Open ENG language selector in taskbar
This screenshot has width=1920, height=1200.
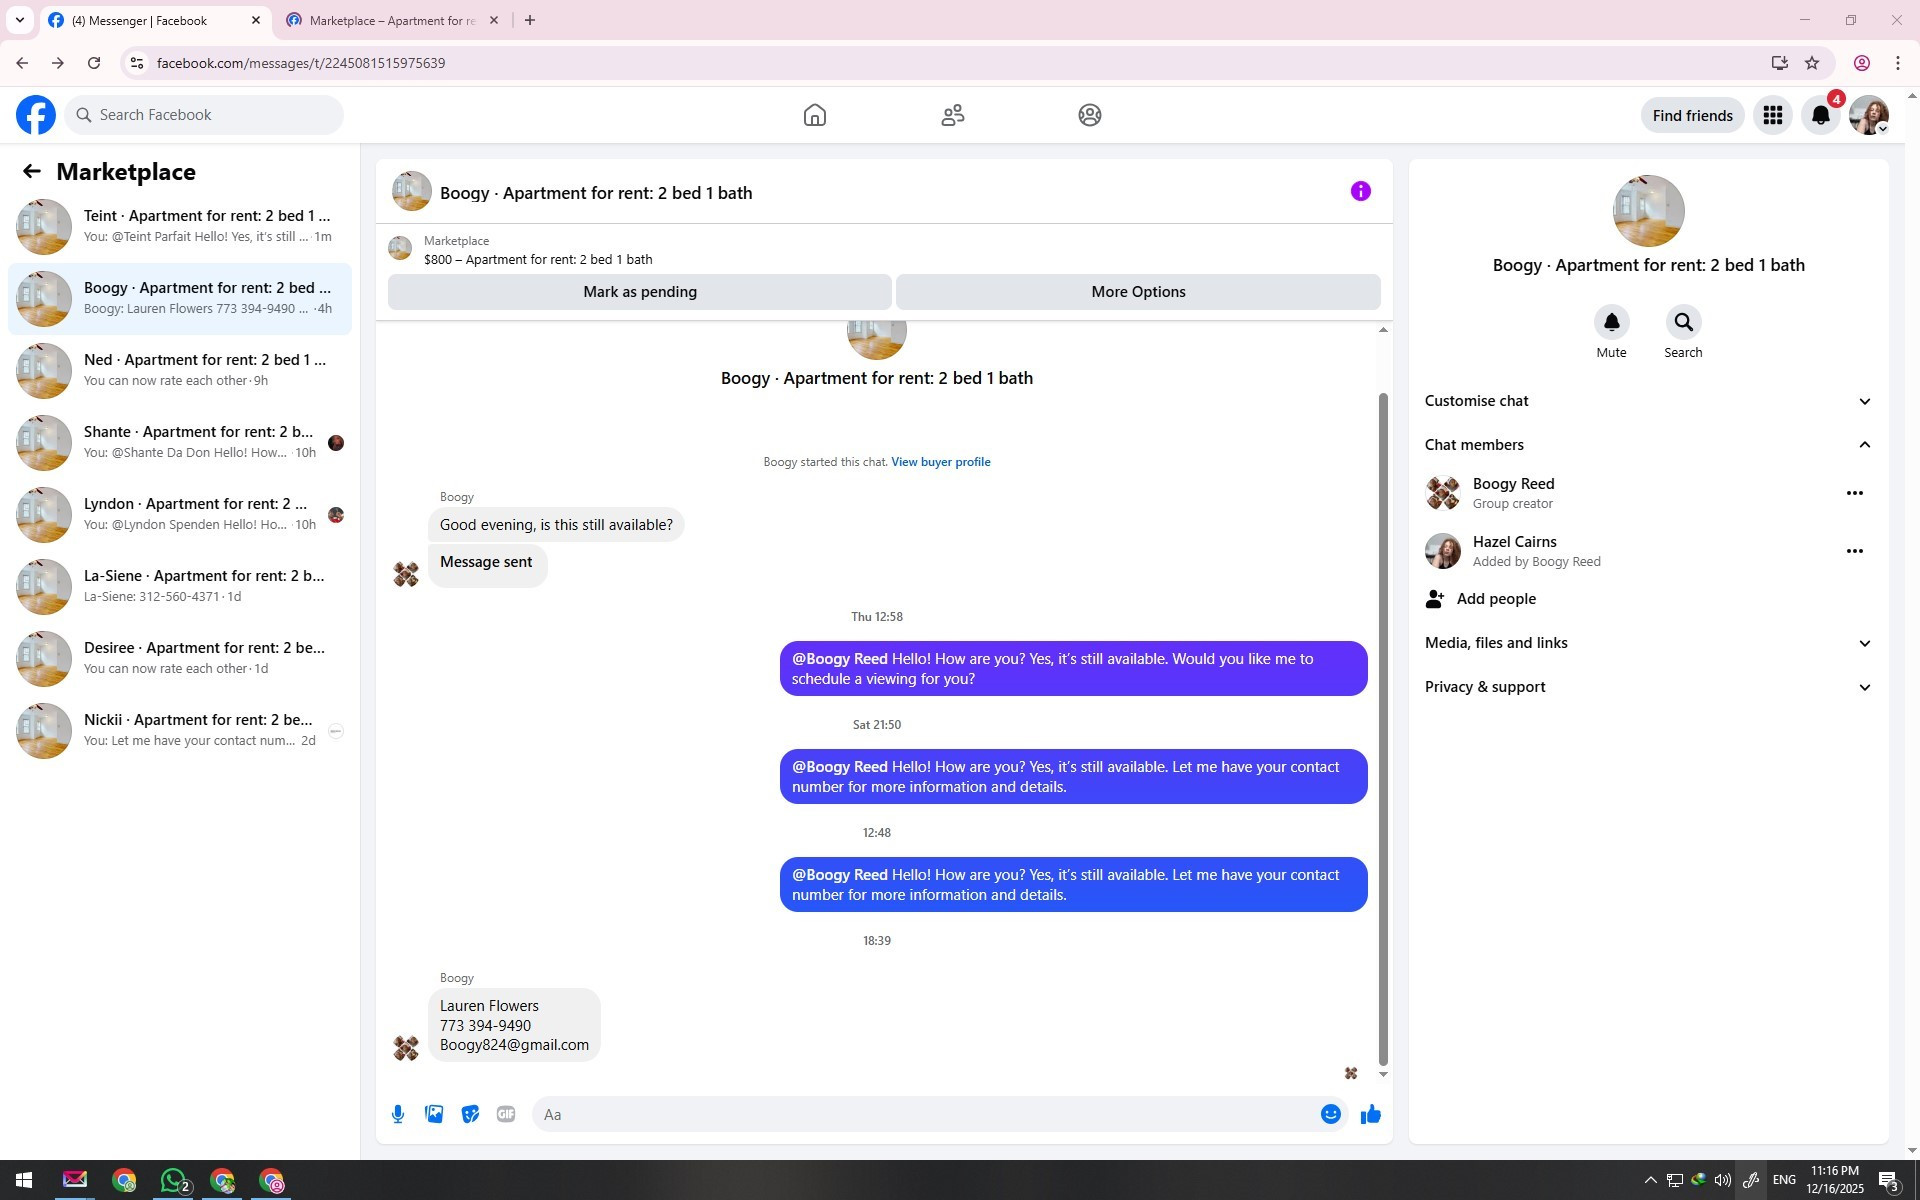(1783, 1181)
